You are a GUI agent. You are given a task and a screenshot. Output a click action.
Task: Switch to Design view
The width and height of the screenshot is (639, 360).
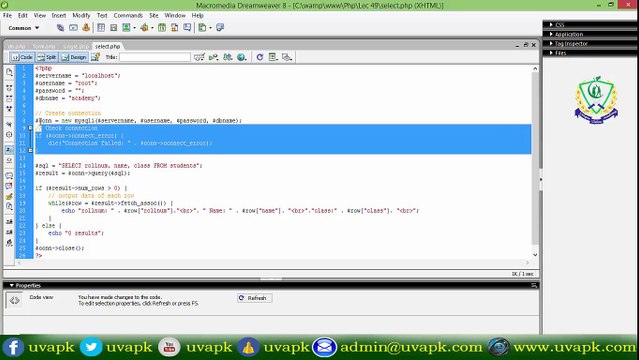pyautogui.click(x=74, y=57)
